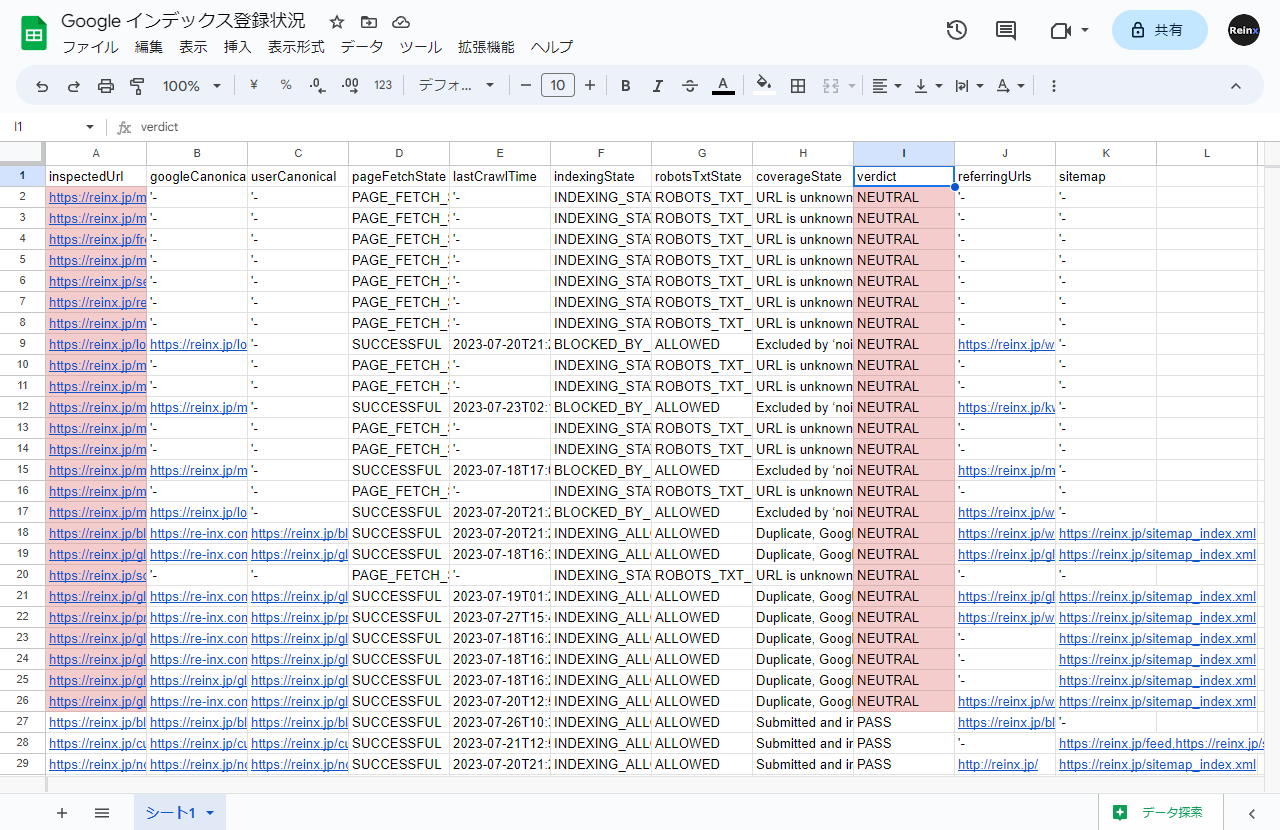Screen dimensions: 1280x830
Task: Increase decimal places
Action: coord(350,86)
